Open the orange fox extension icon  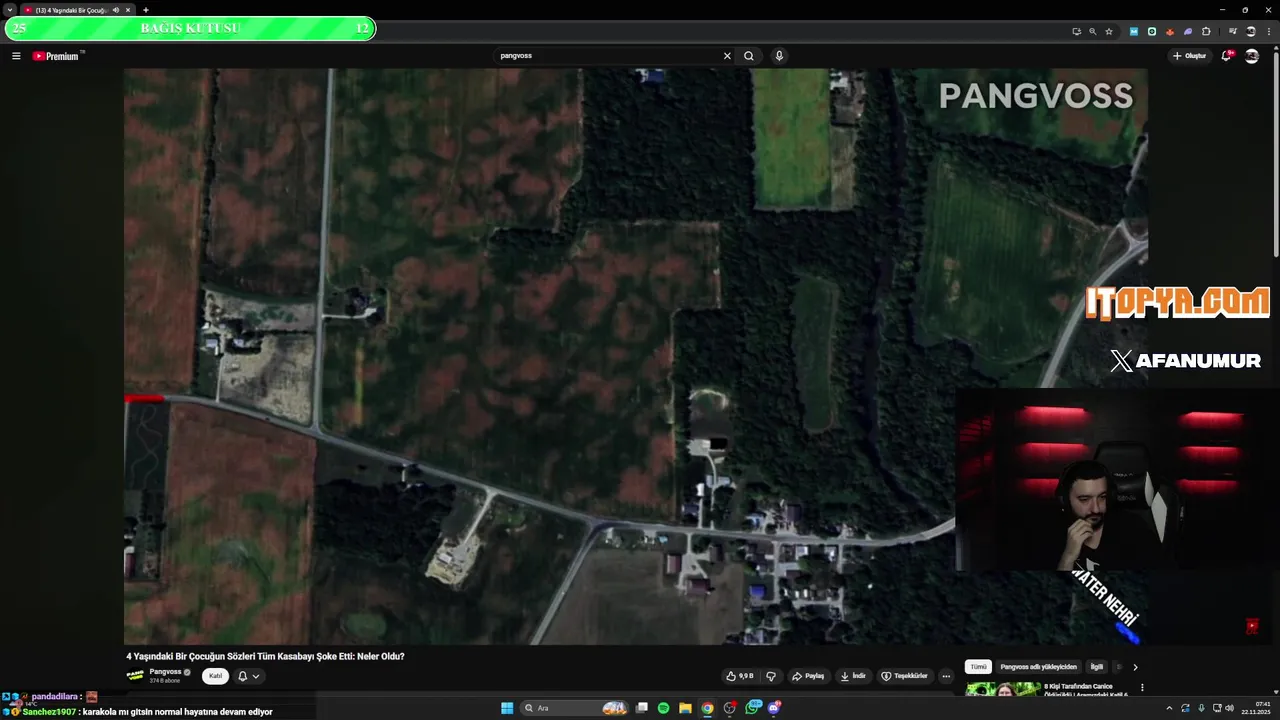1170,31
